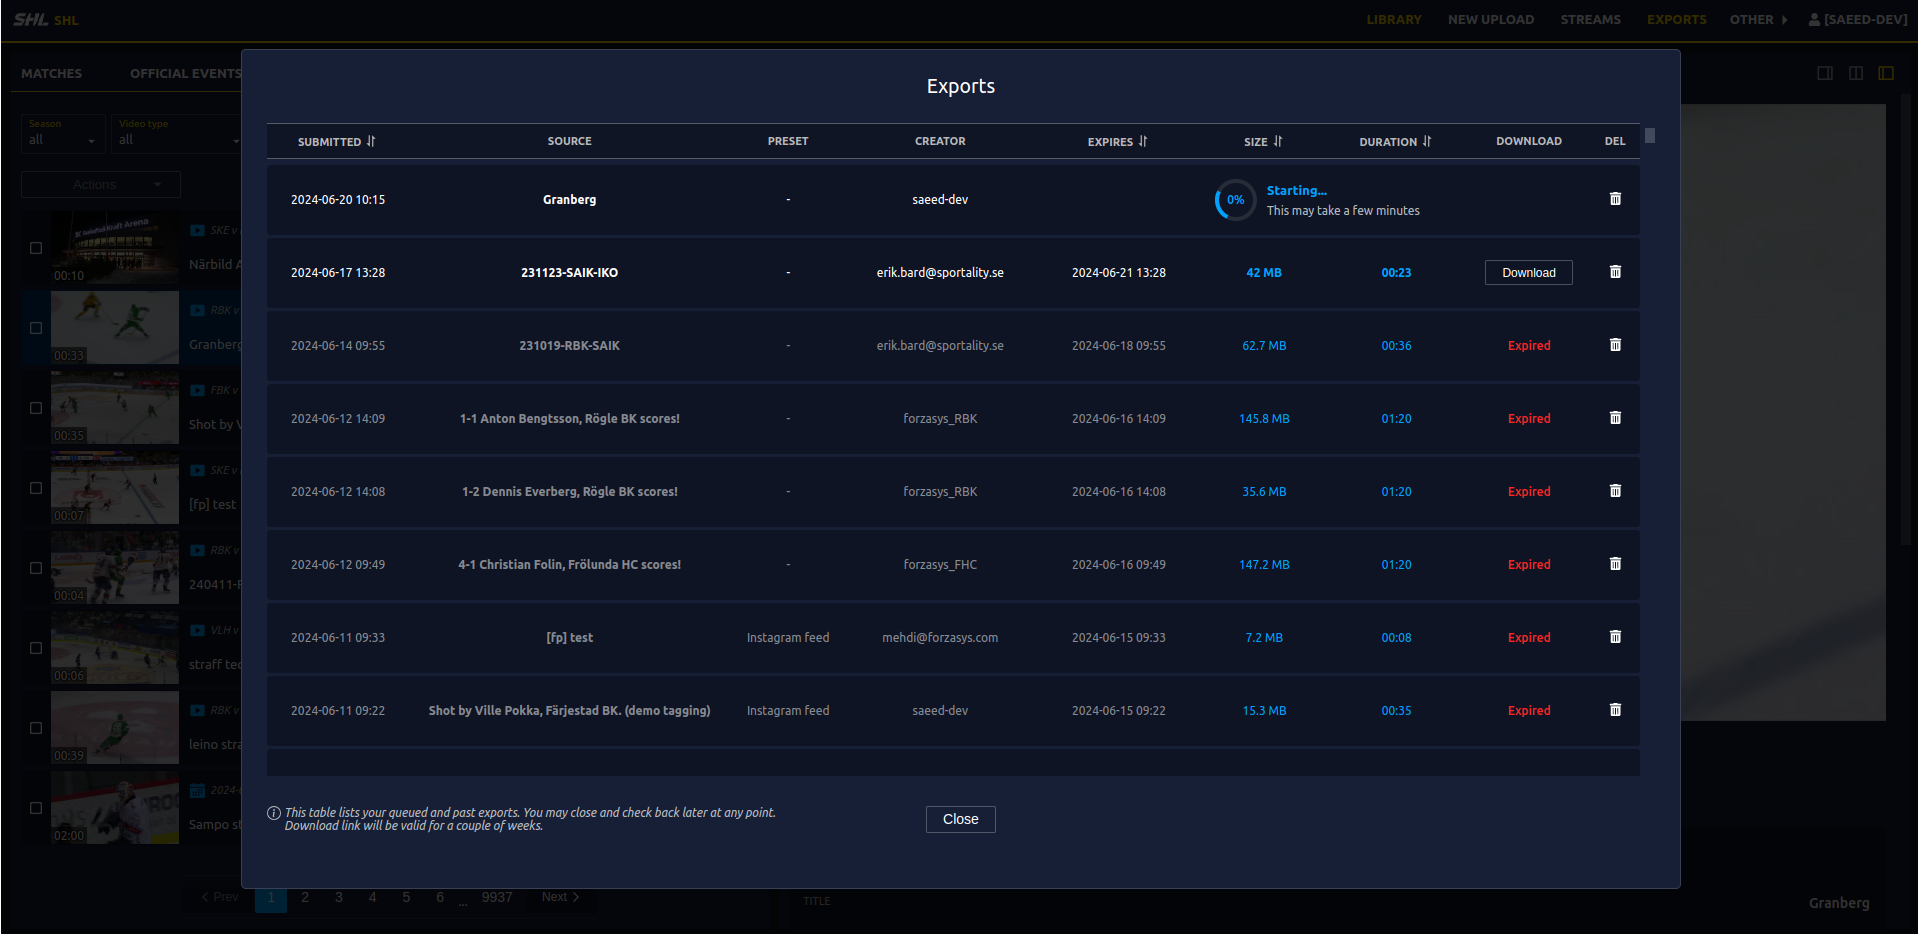Screen dimensions: 1918x934
Task: Open the [SAEED-DEV] user account menu
Action: (x=1856, y=18)
